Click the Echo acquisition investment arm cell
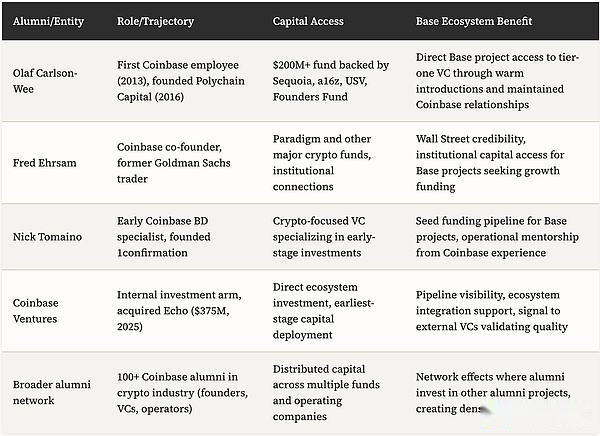This screenshot has width=600, height=436. click(x=180, y=310)
